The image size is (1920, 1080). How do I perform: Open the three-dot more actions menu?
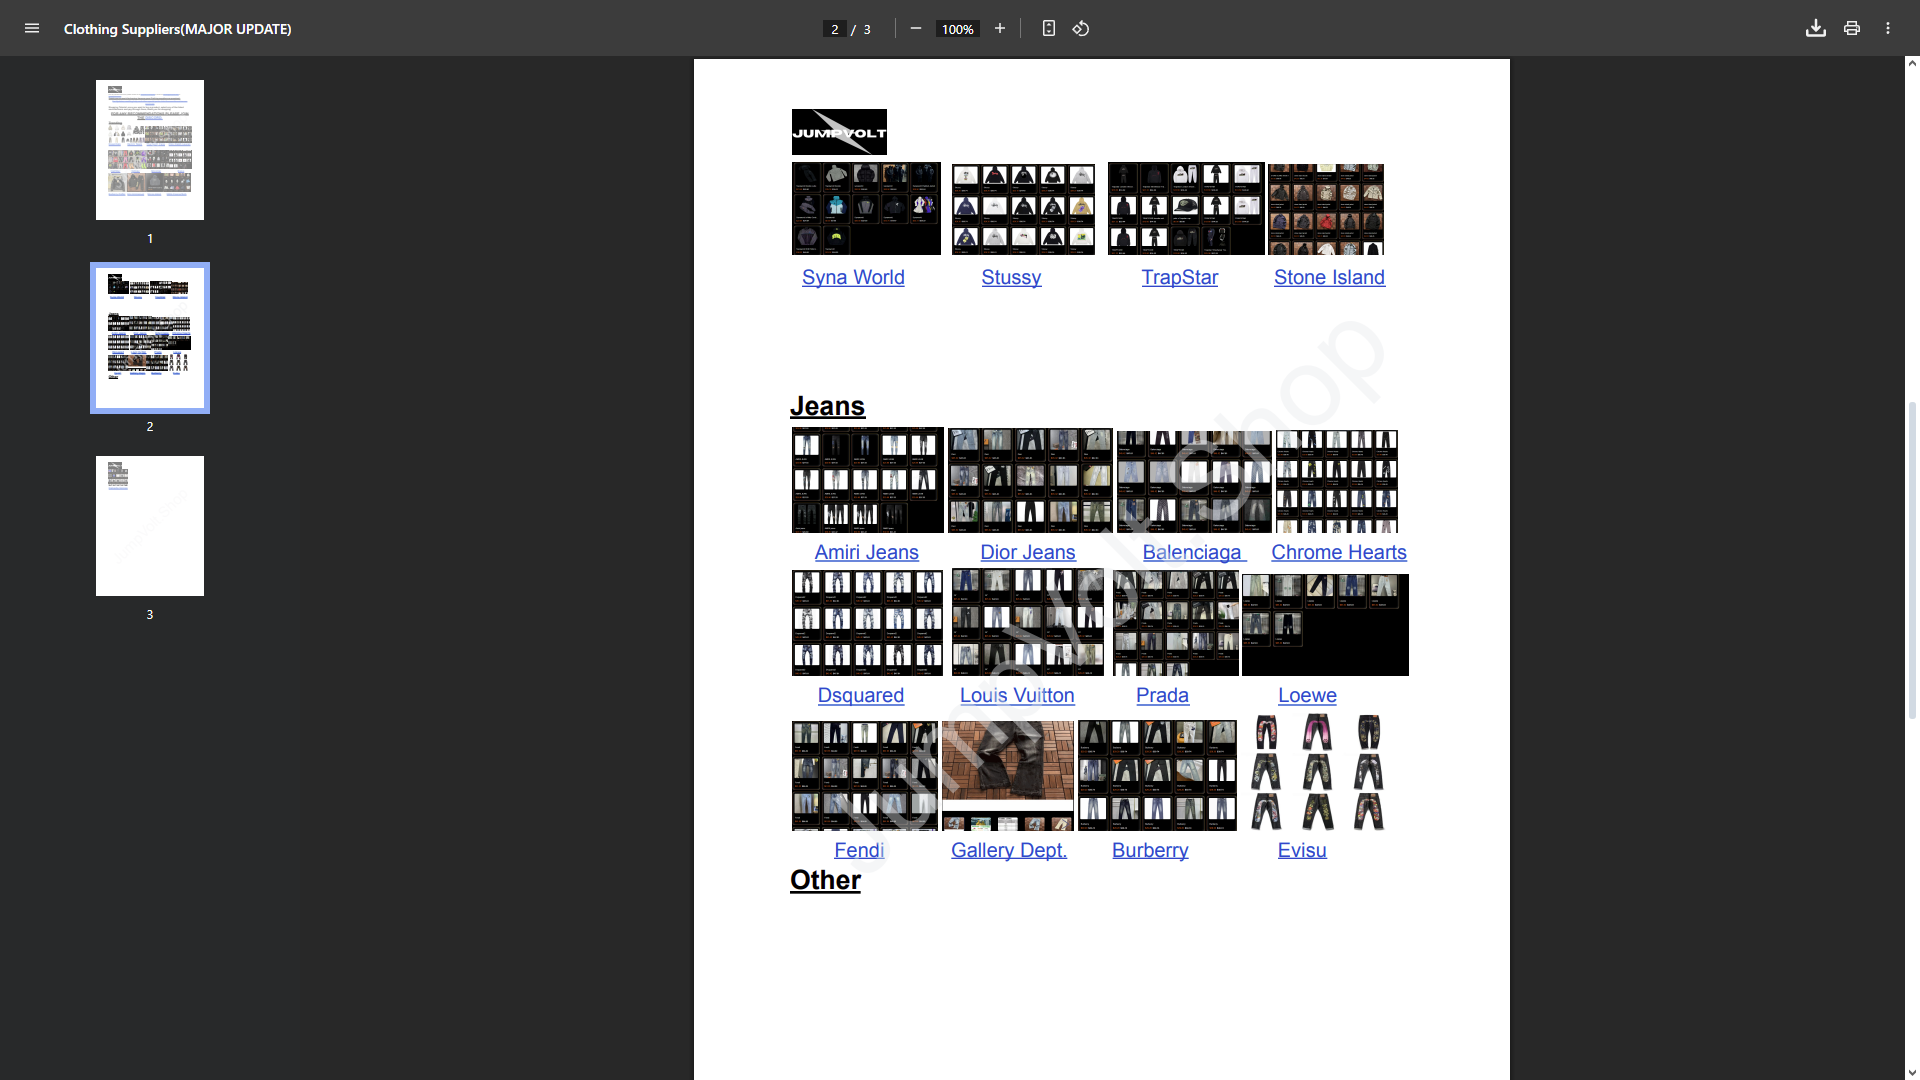[x=1887, y=28]
